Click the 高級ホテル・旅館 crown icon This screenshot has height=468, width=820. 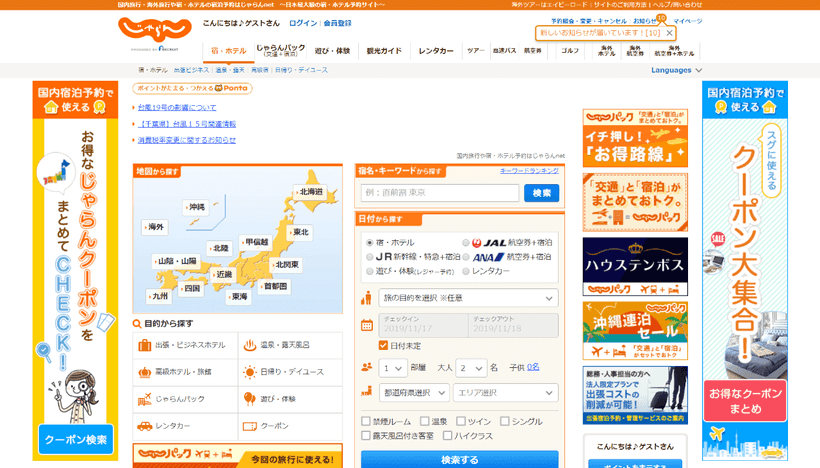[x=144, y=372]
